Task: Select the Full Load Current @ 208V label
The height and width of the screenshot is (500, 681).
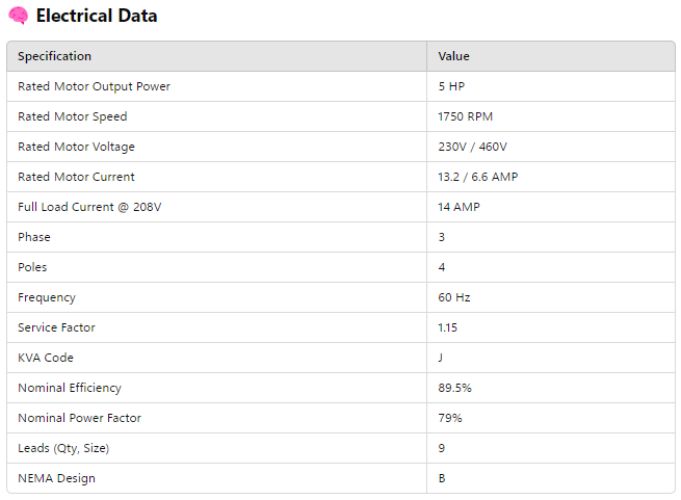Action: tap(90, 207)
